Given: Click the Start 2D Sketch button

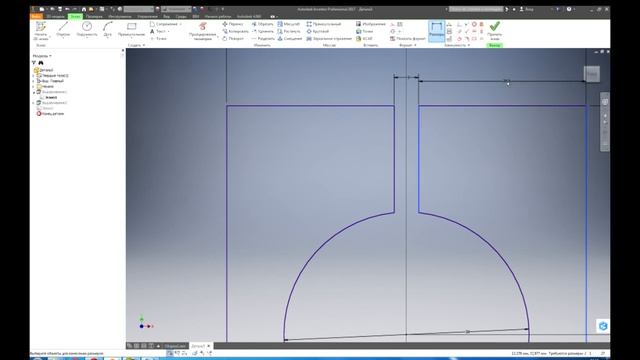Looking at the screenshot, I should tap(40, 31).
